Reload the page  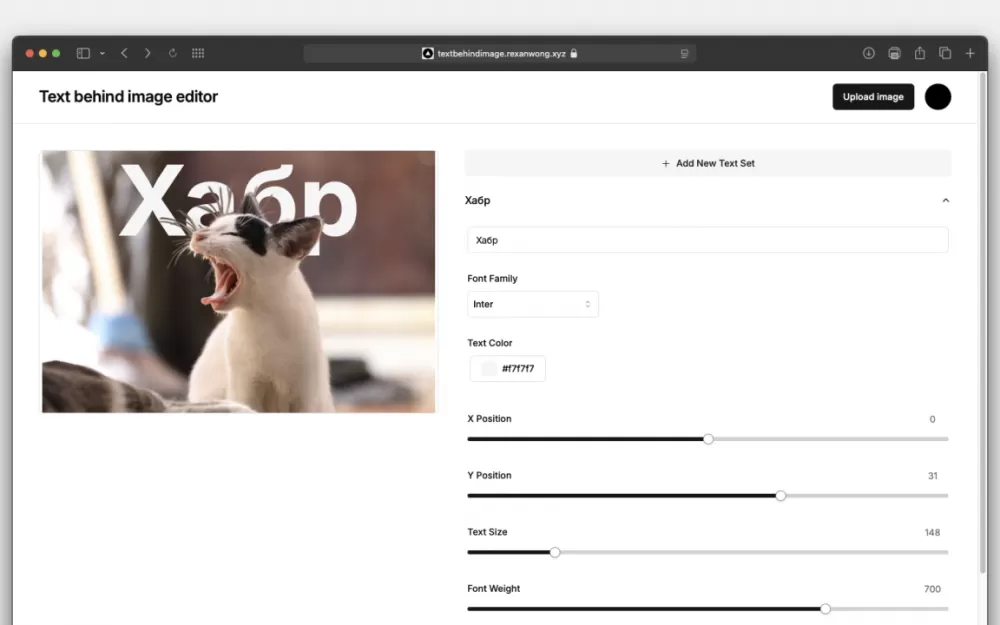point(172,54)
